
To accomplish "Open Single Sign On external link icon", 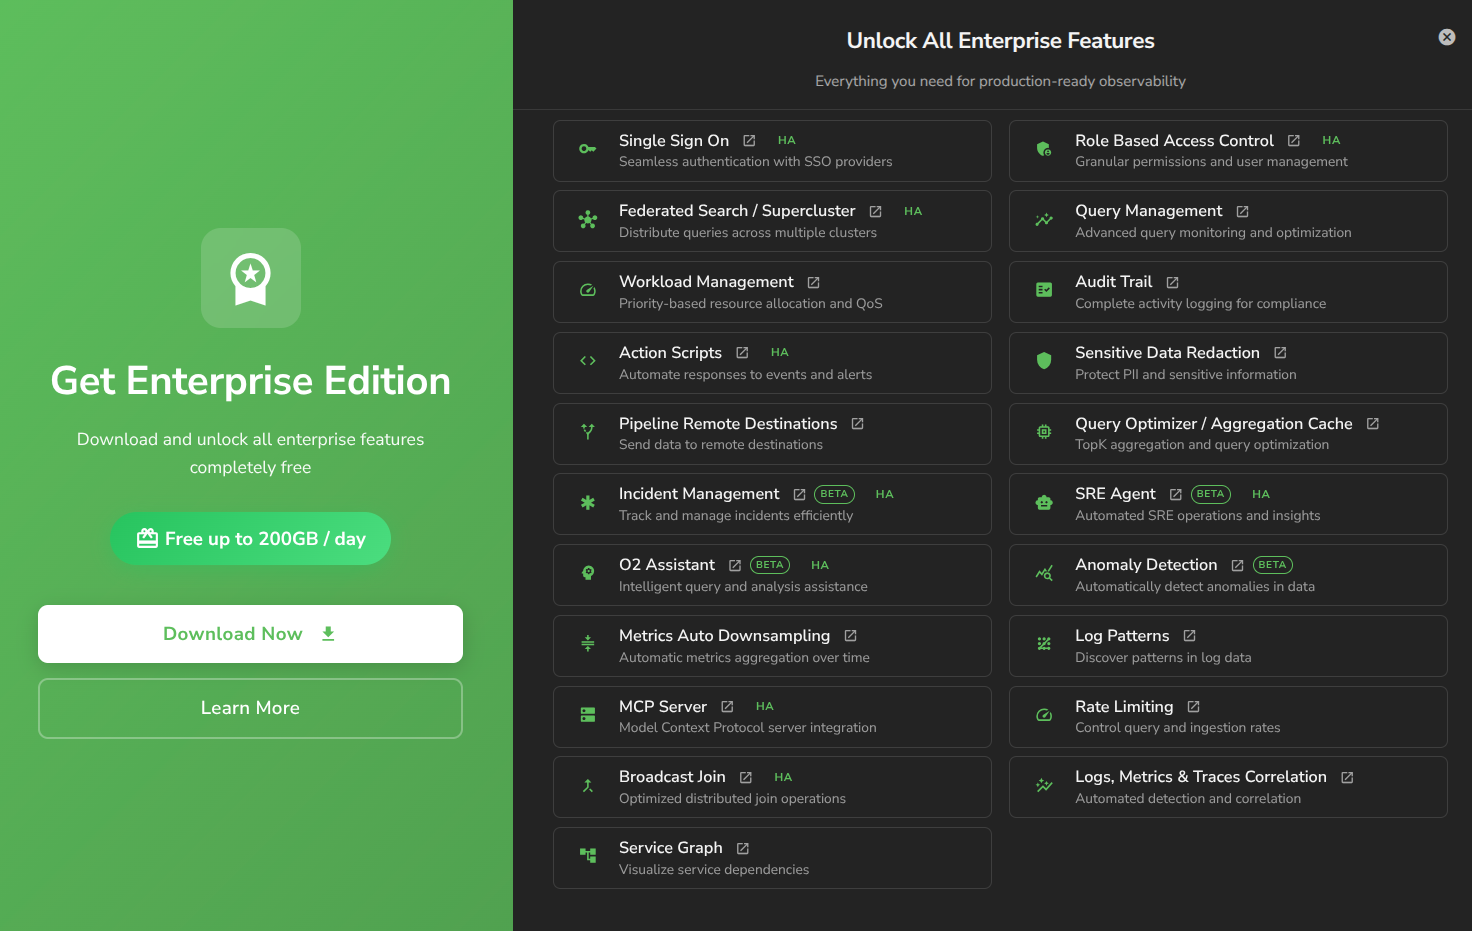I will coord(749,141).
